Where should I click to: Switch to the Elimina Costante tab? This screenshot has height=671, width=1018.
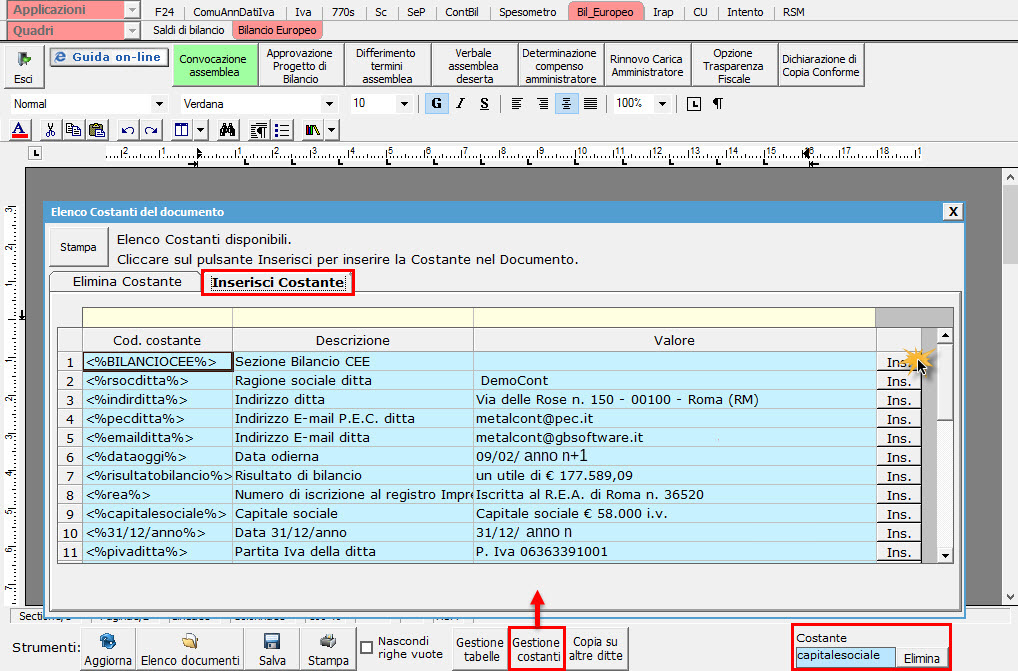127,282
